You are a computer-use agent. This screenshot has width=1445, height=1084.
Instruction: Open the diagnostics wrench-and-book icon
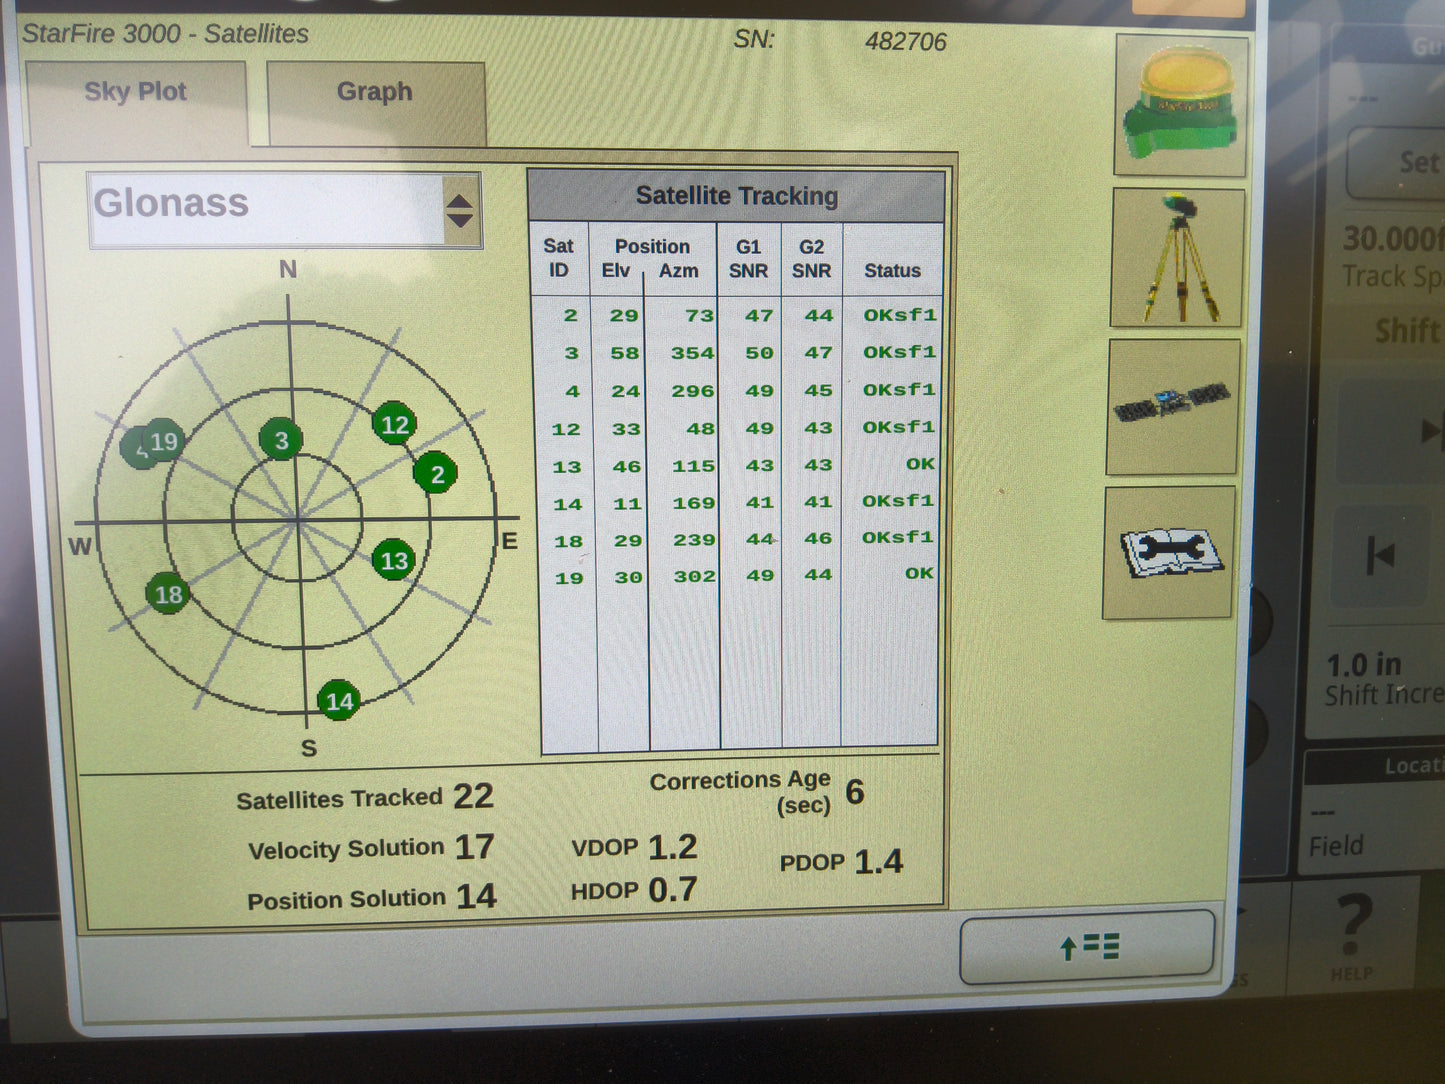tap(1168, 552)
